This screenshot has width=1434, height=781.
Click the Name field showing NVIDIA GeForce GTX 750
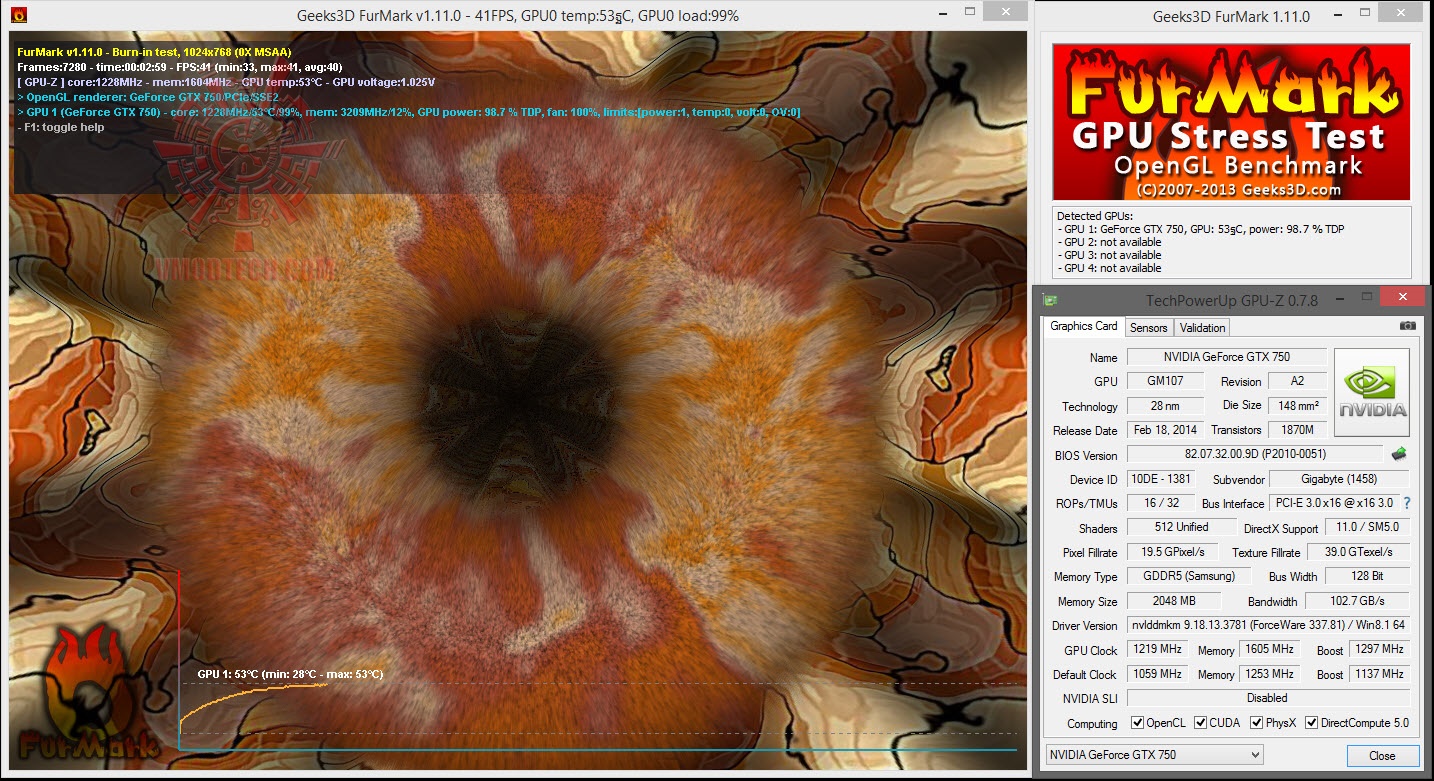[1227, 357]
